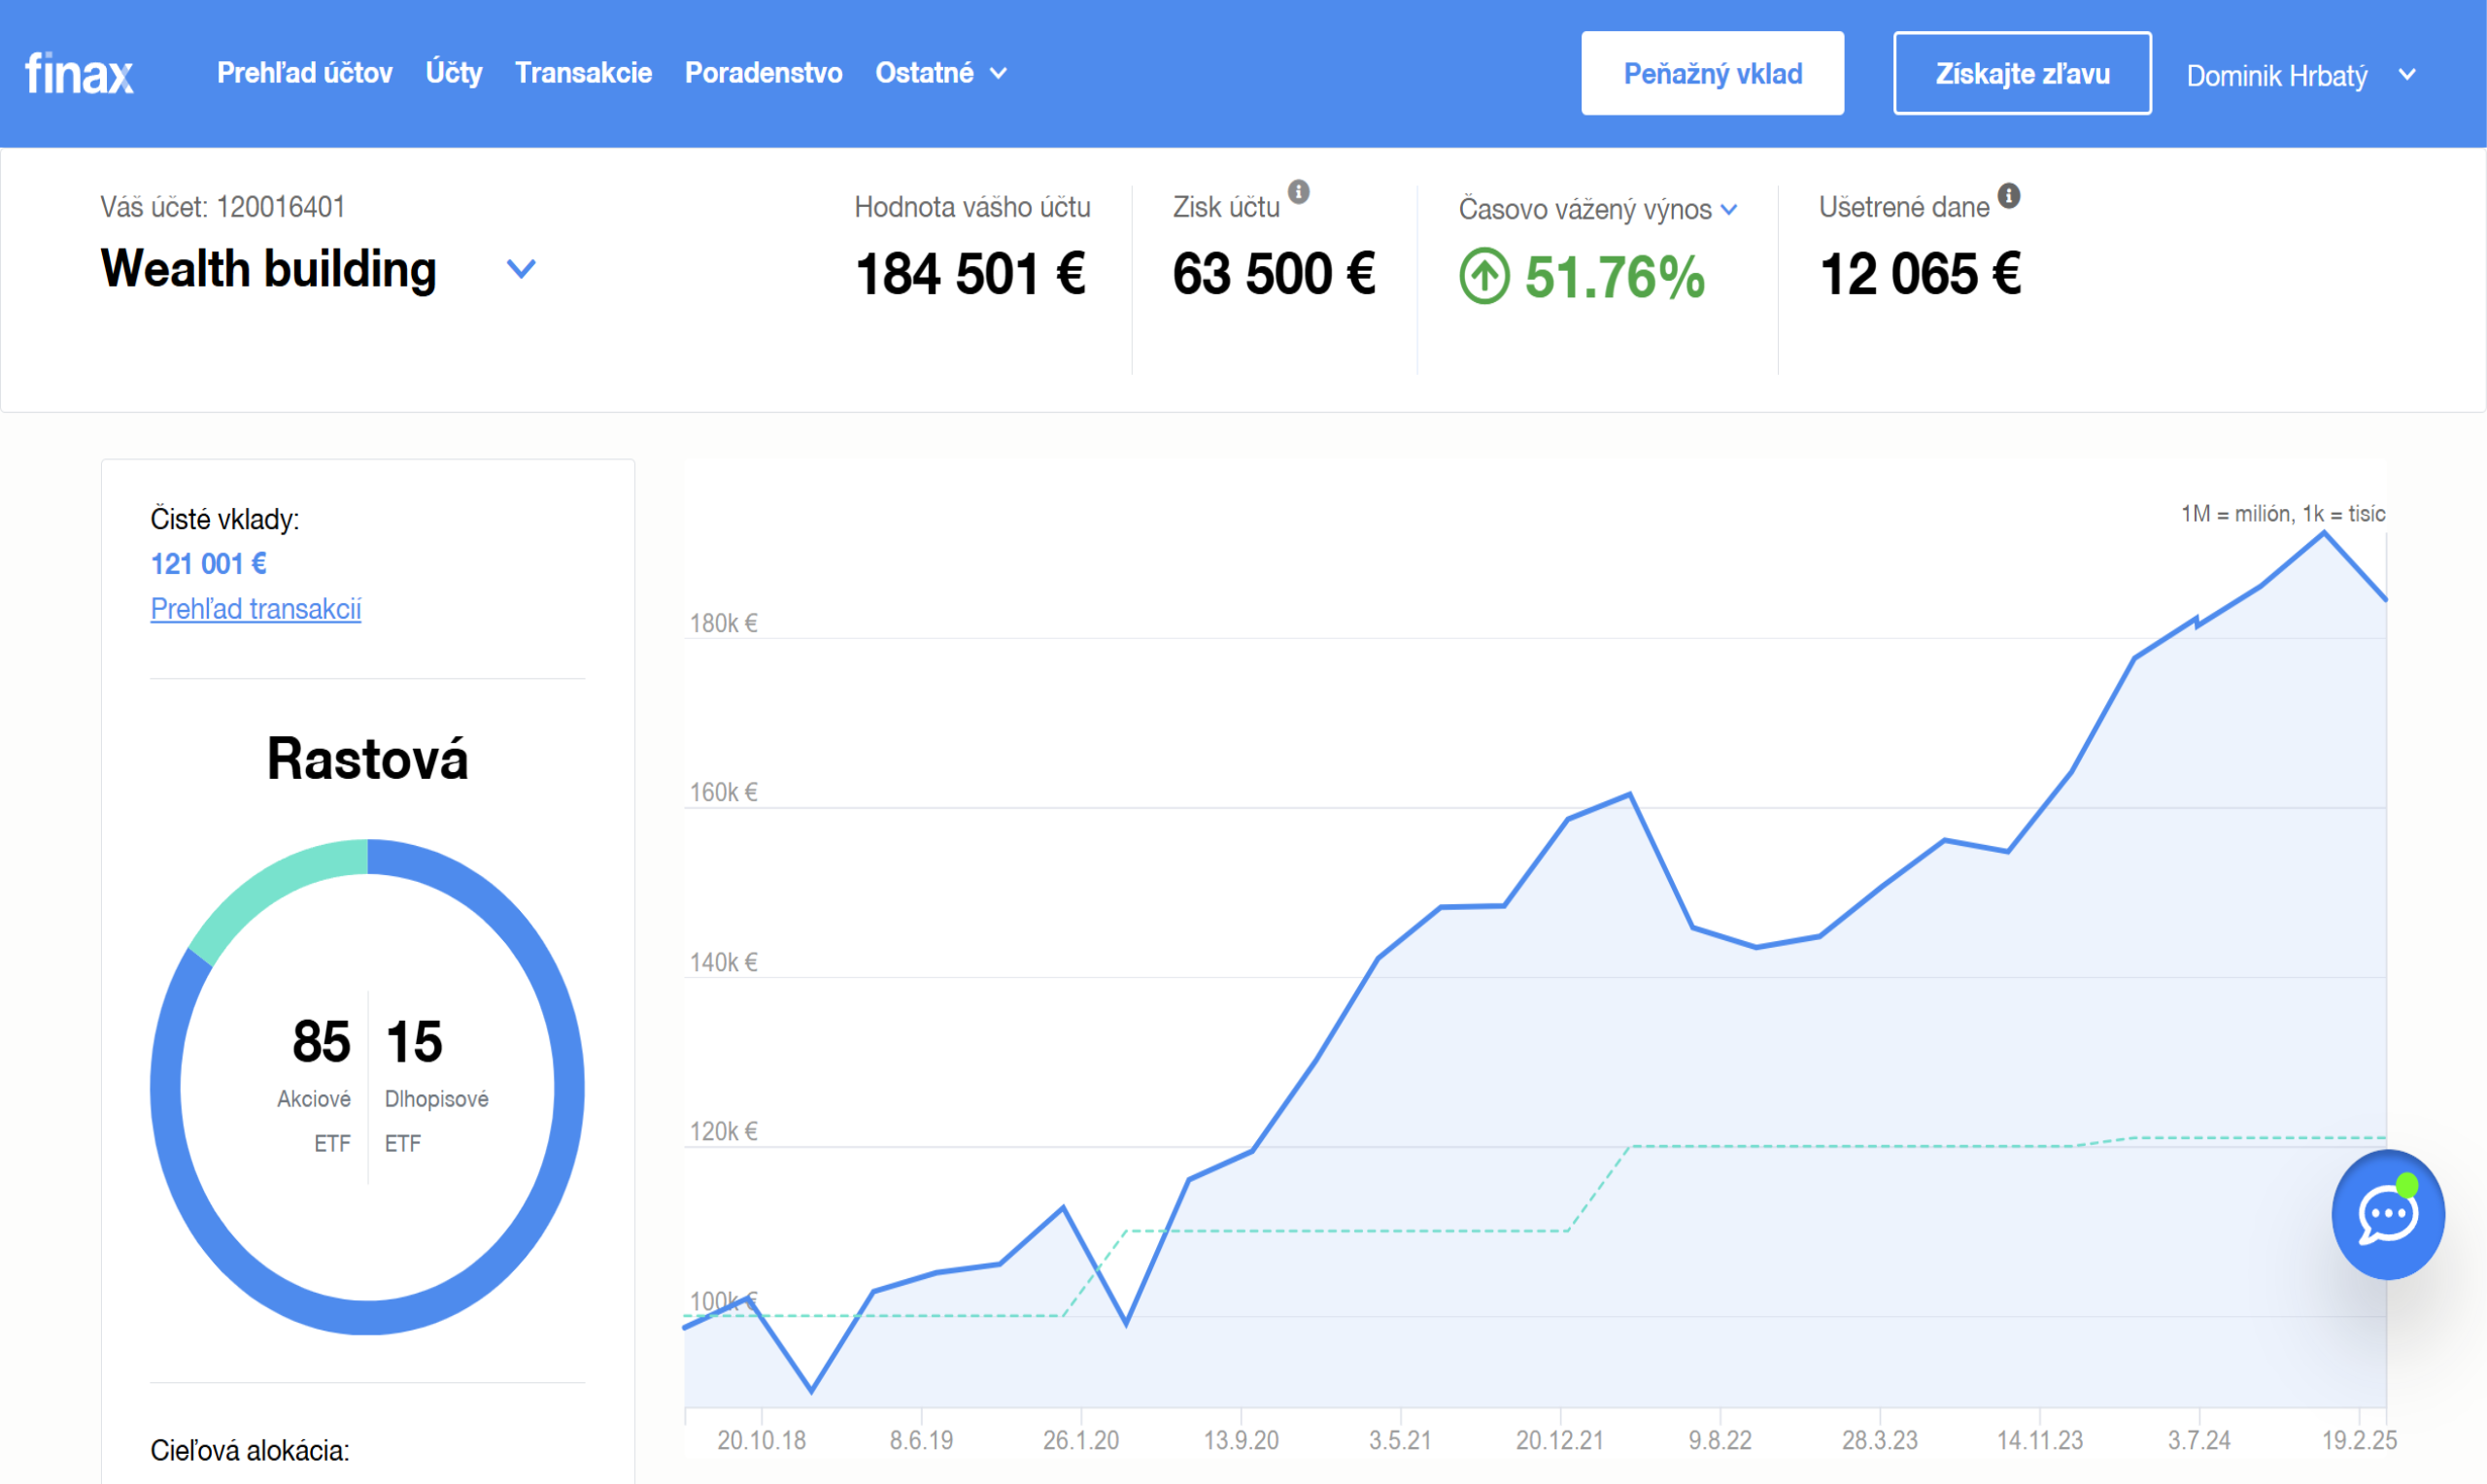
Task: Expand the Ostatné menu
Action: (940, 73)
